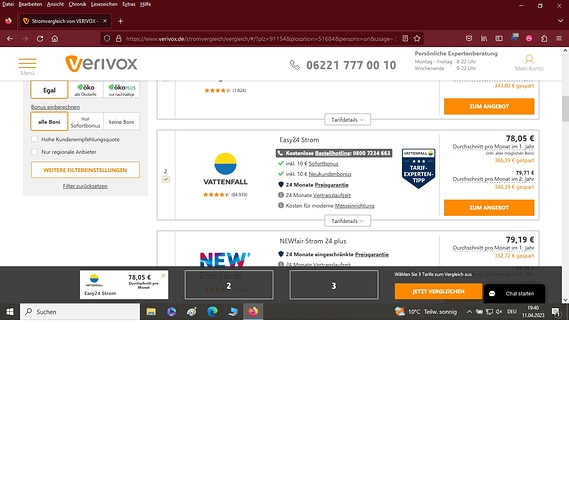Viewport: 569px width, 500px height.
Task: Go to the Firefox home page icon
Action: [55, 38]
